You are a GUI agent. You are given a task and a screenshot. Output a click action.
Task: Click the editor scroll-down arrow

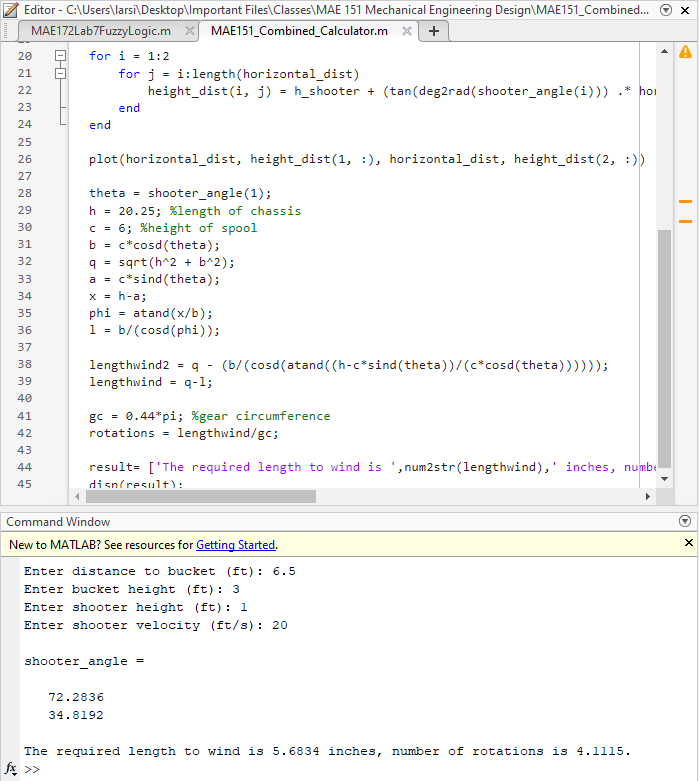click(664, 479)
